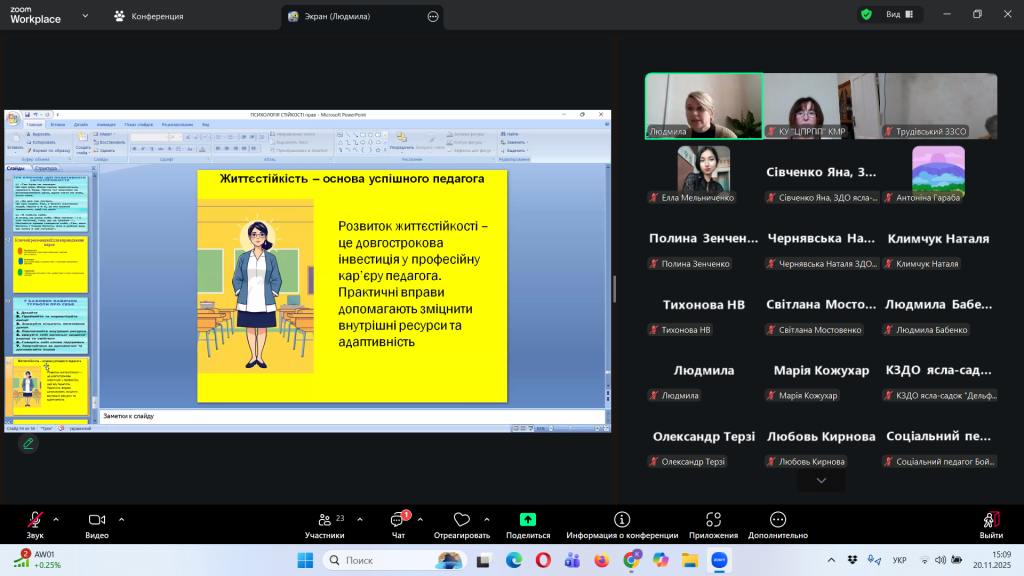Click the annotation pencil button below slide
Image resolution: width=1024 pixels, height=576 pixels.
pyautogui.click(x=28, y=443)
